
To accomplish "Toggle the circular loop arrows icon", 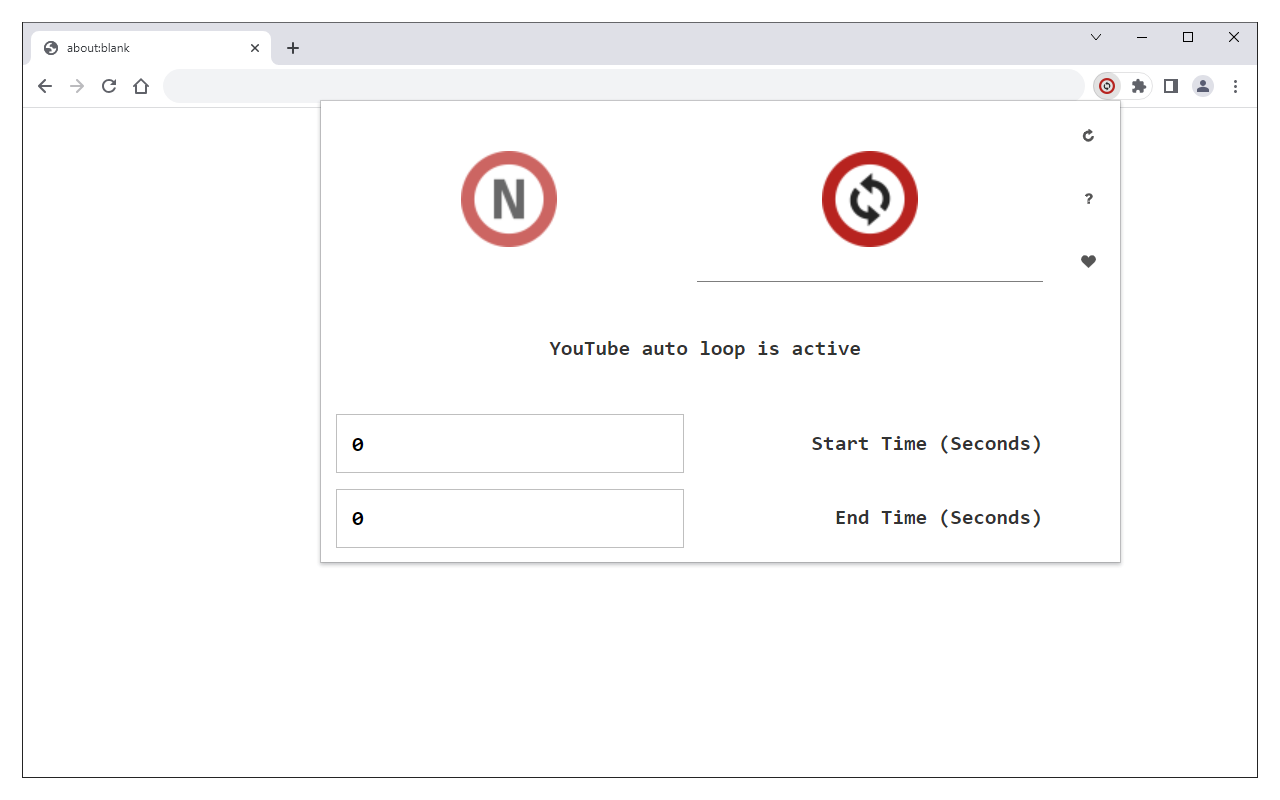I will click(869, 198).
